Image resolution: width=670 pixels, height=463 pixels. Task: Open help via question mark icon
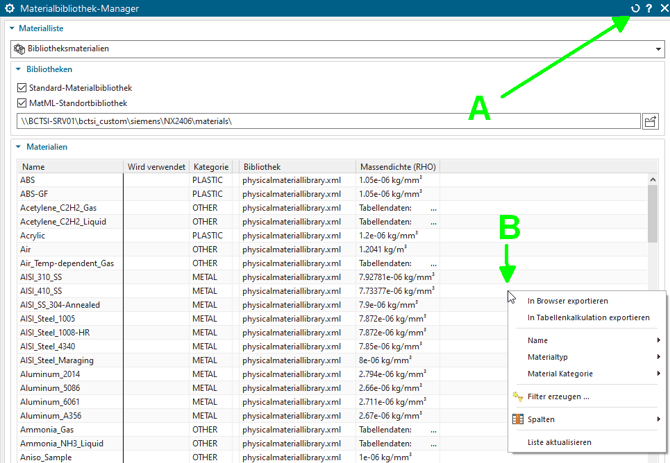pos(649,9)
